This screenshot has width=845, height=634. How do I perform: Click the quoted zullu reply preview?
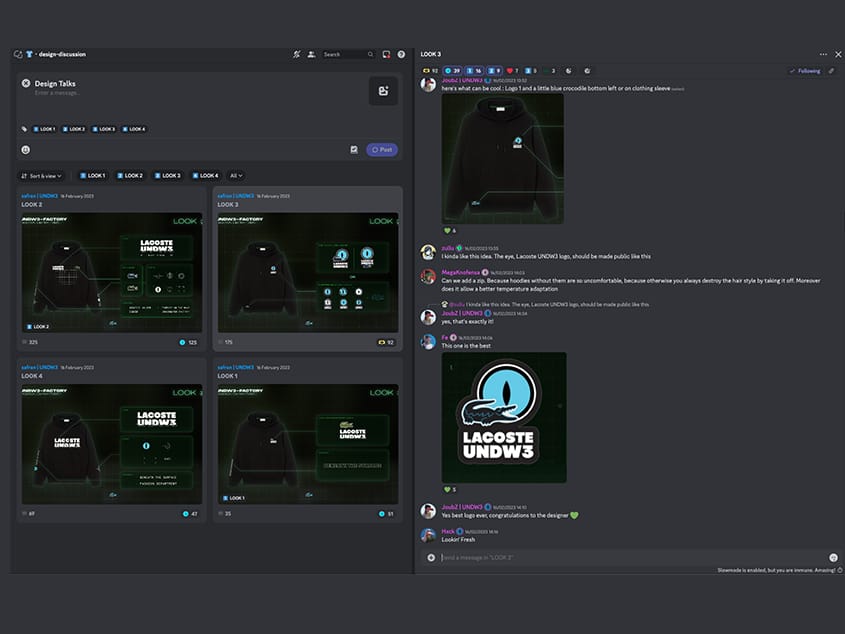point(545,305)
